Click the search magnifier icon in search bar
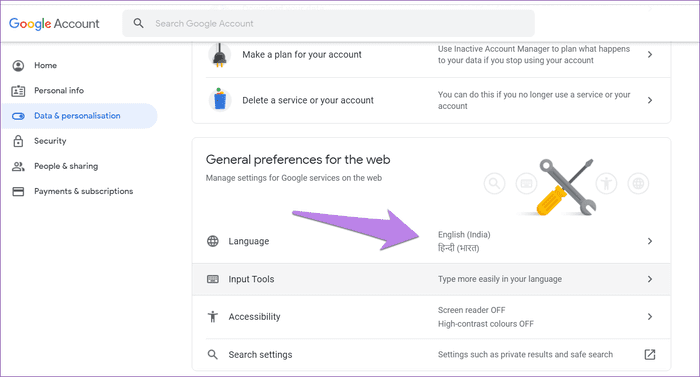This screenshot has width=700, height=377. tap(138, 23)
